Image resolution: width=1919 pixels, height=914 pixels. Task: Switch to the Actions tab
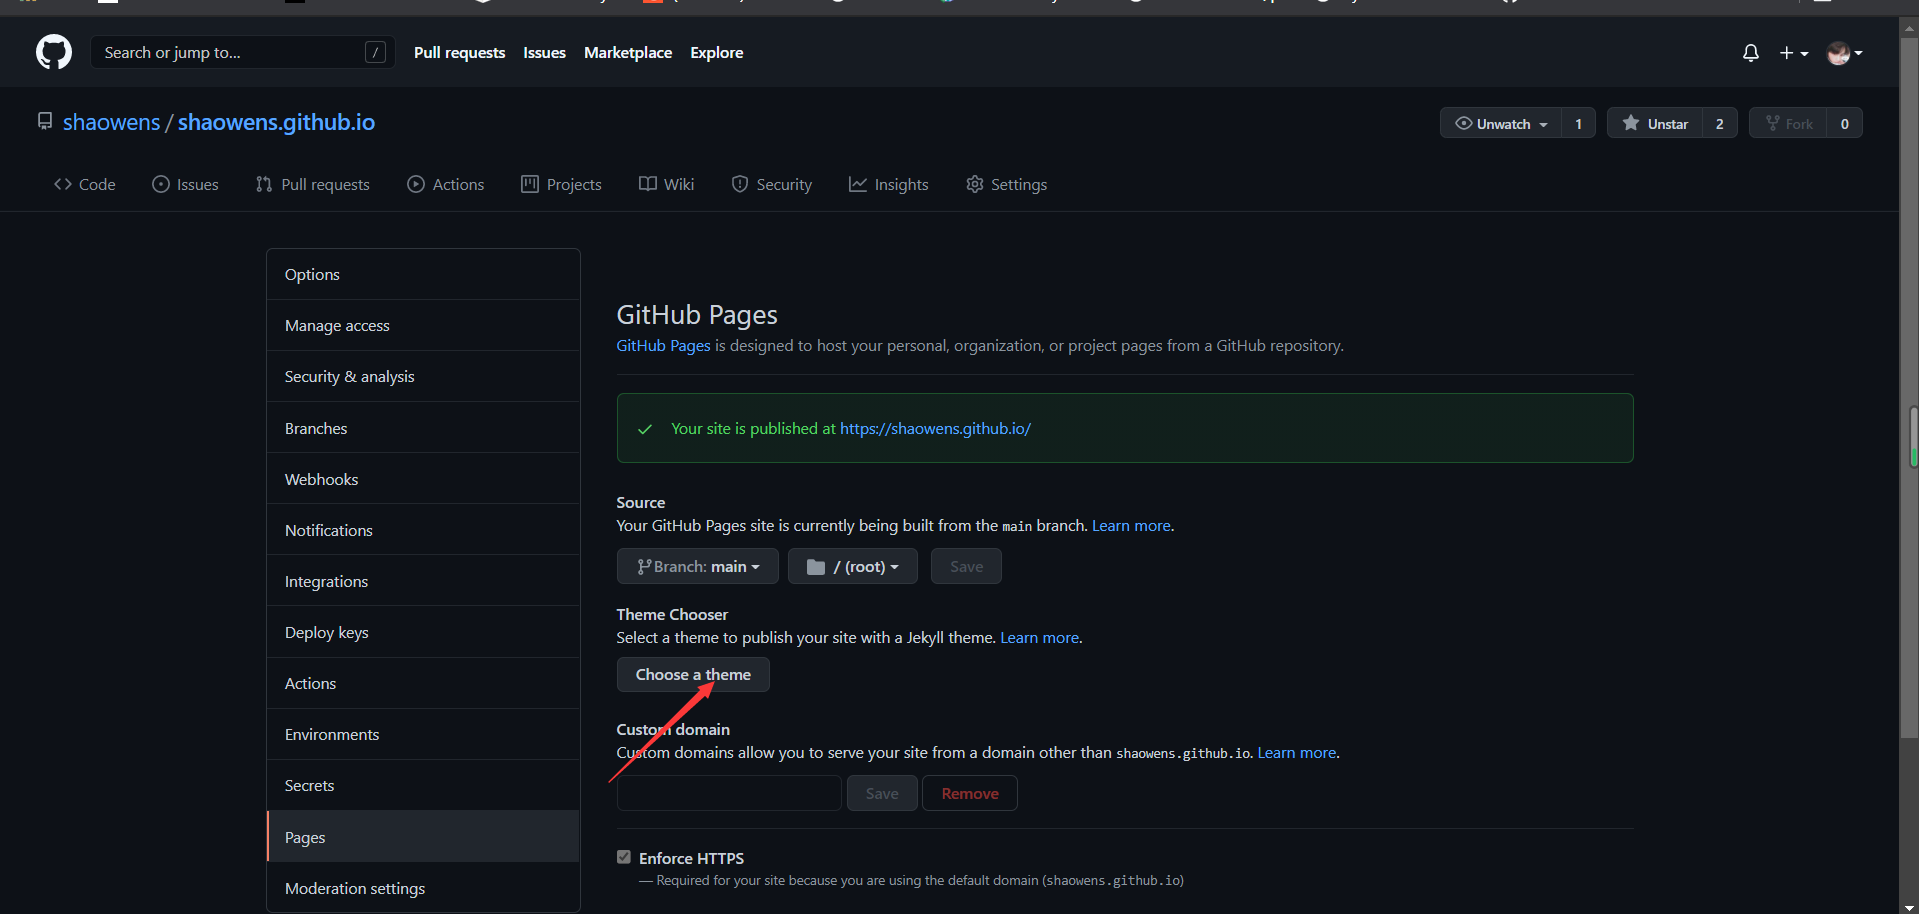pyautogui.click(x=446, y=184)
